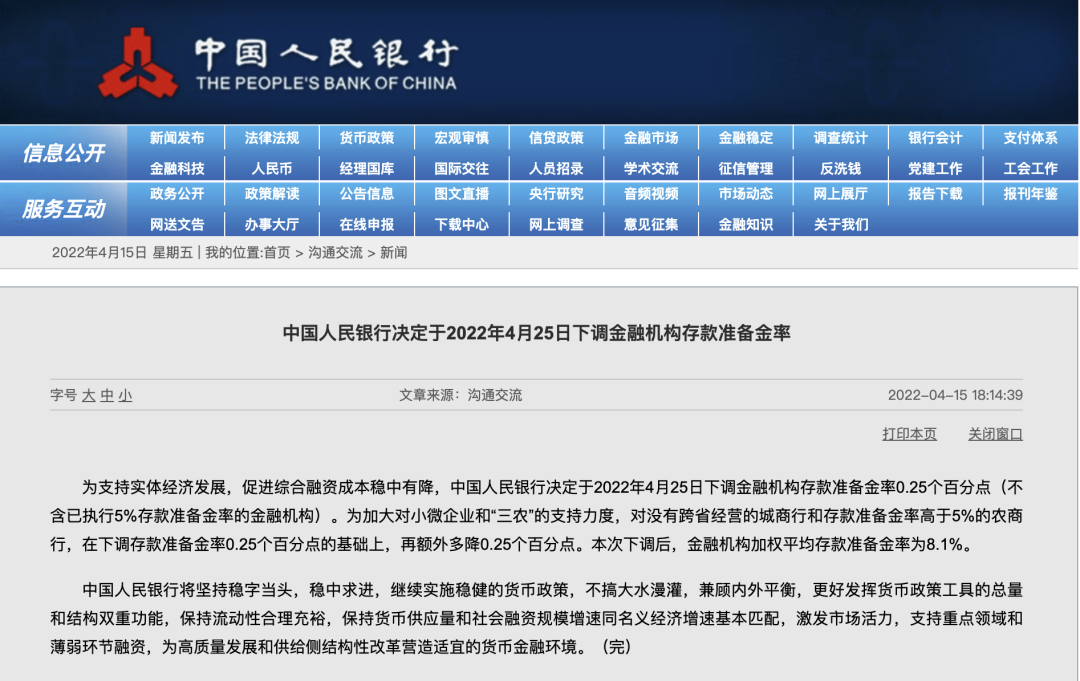The image size is (1080, 681).
Task: Set font size to 大
Action: pos(89,396)
